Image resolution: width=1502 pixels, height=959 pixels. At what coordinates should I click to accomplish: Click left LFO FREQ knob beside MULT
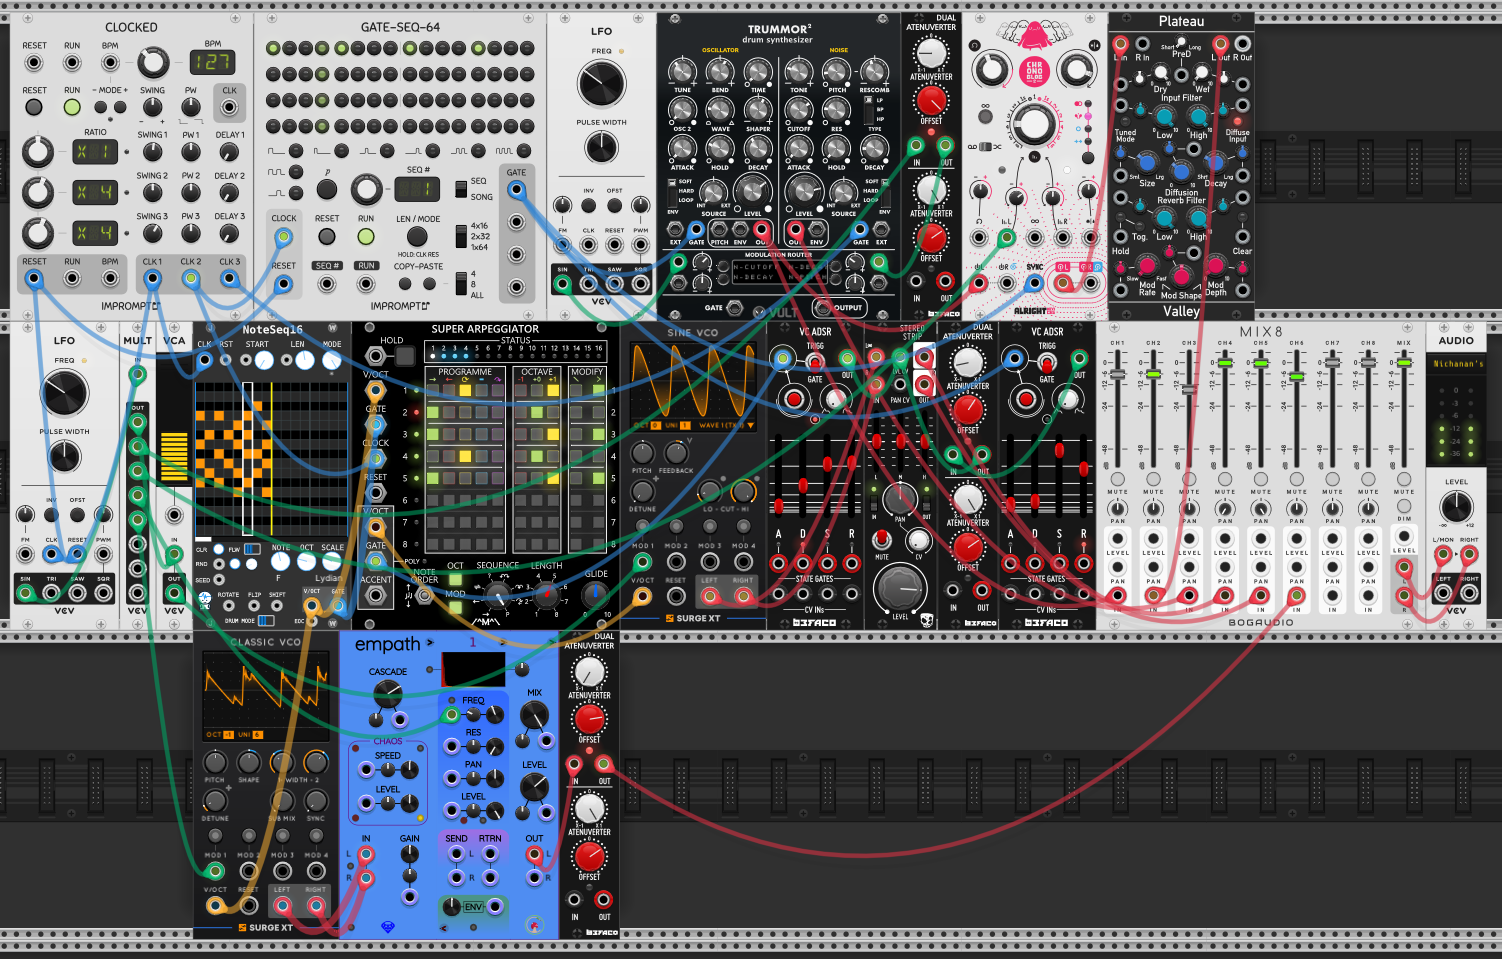click(x=65, y=393)
